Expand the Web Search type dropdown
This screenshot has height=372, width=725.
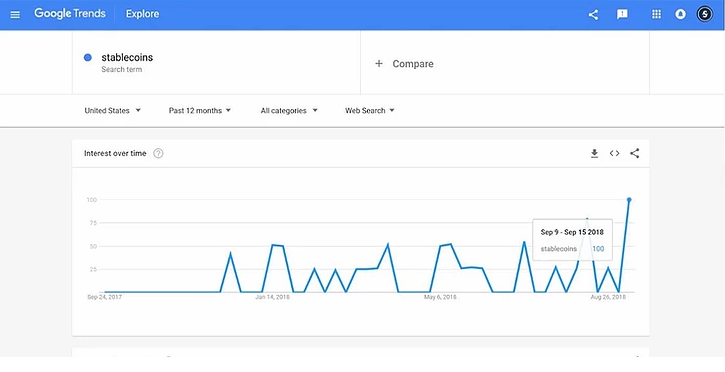coord(369,110)
